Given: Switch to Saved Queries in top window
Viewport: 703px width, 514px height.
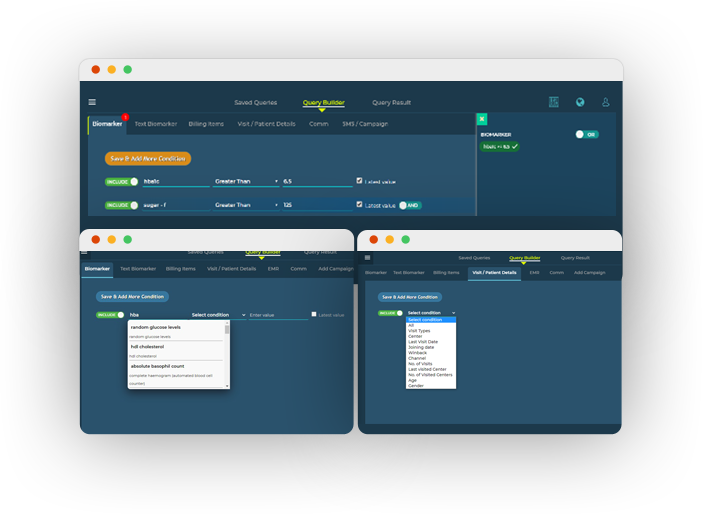Looking at the screenshot, I should 256,103.
